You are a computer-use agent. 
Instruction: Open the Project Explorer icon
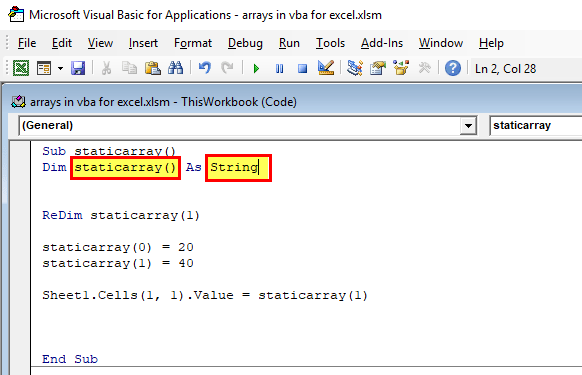(x=355, y=68)
